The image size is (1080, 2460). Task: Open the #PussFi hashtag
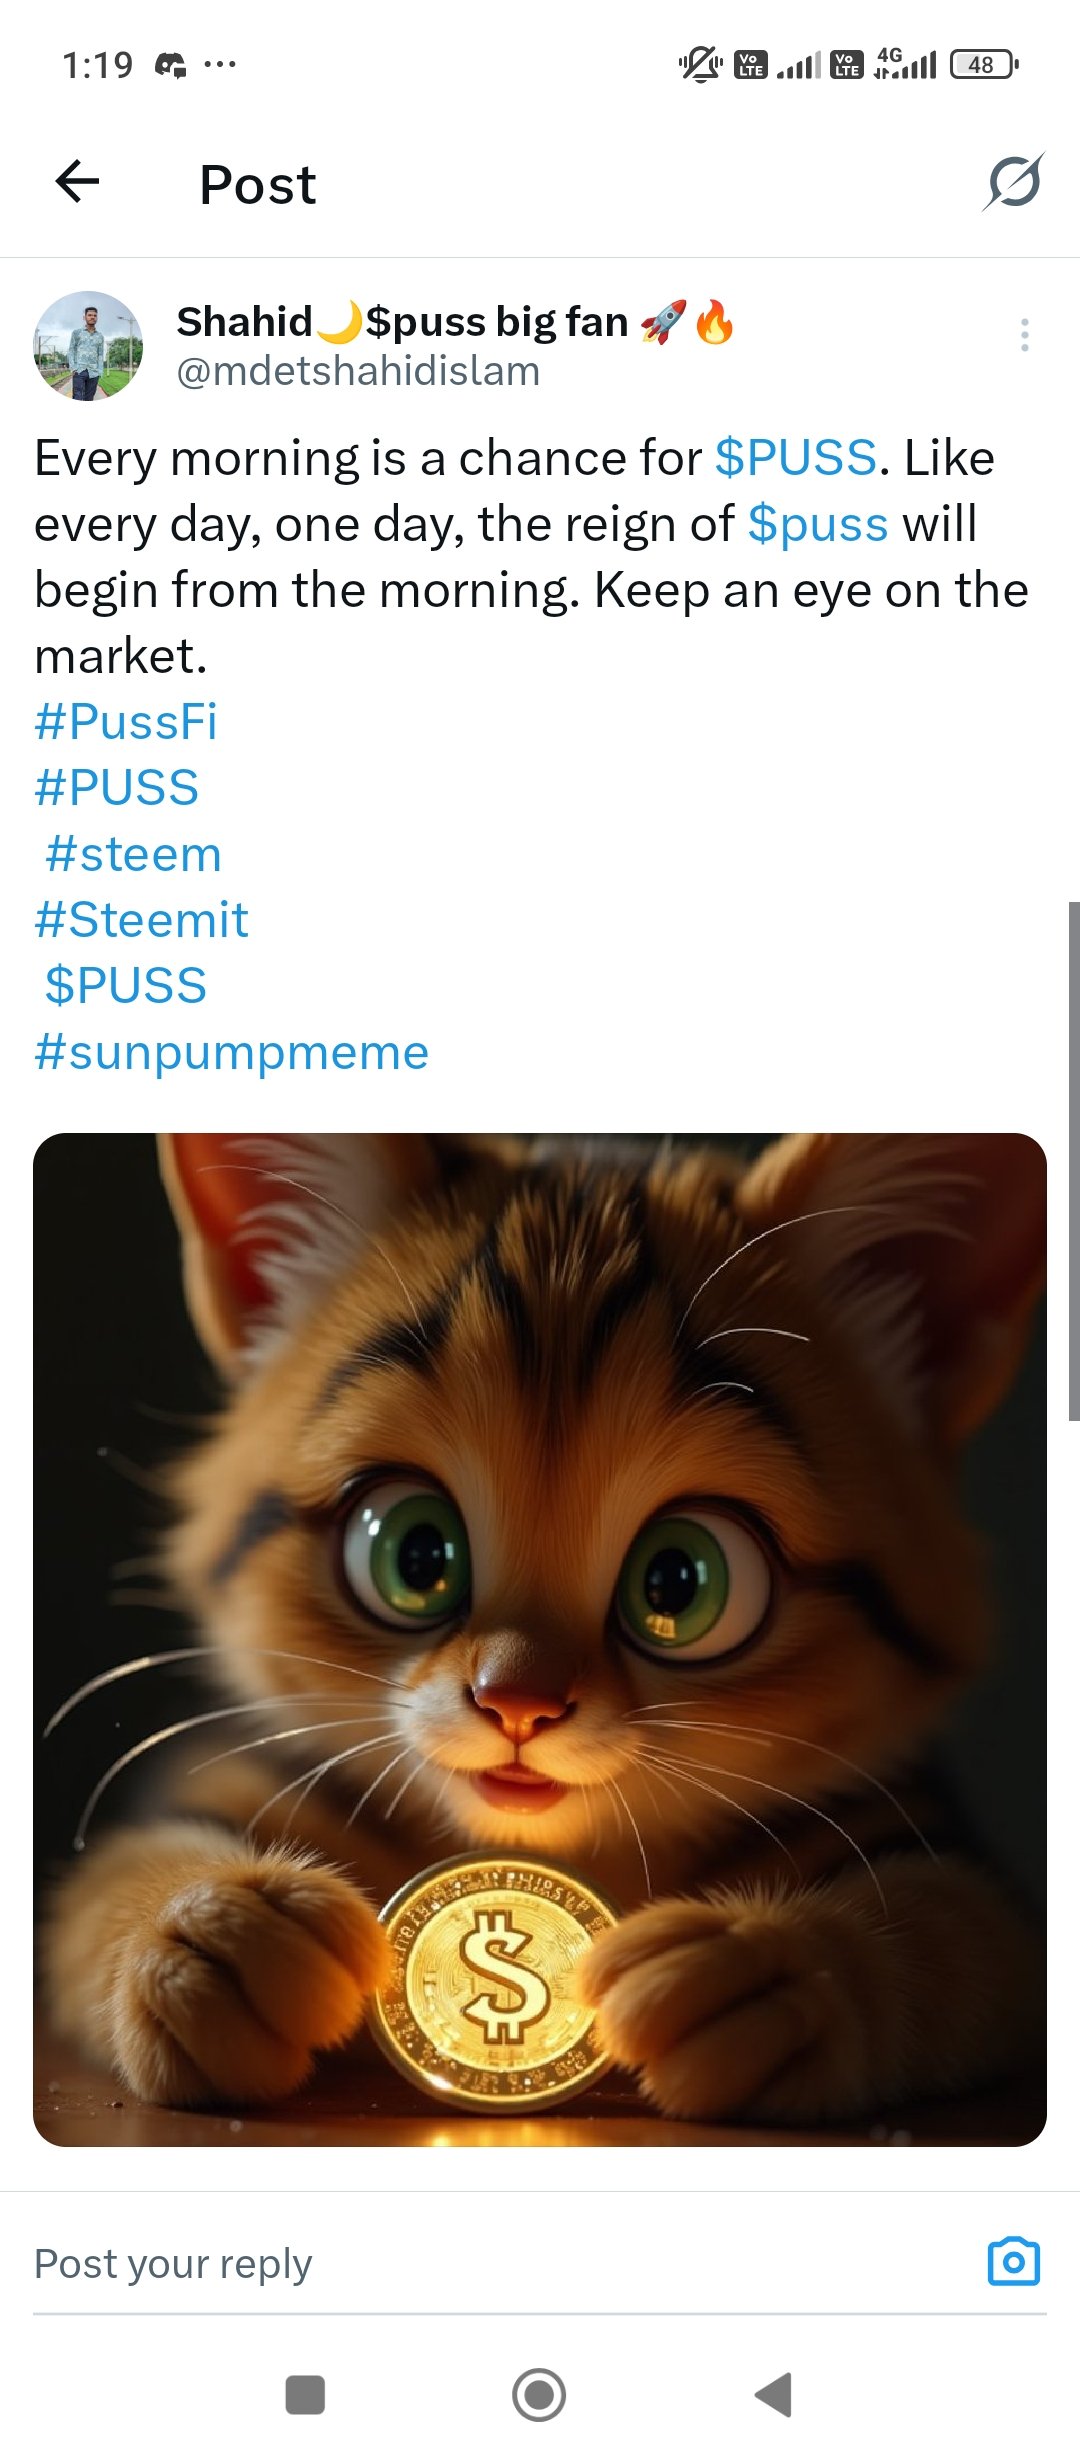(126, 722)
